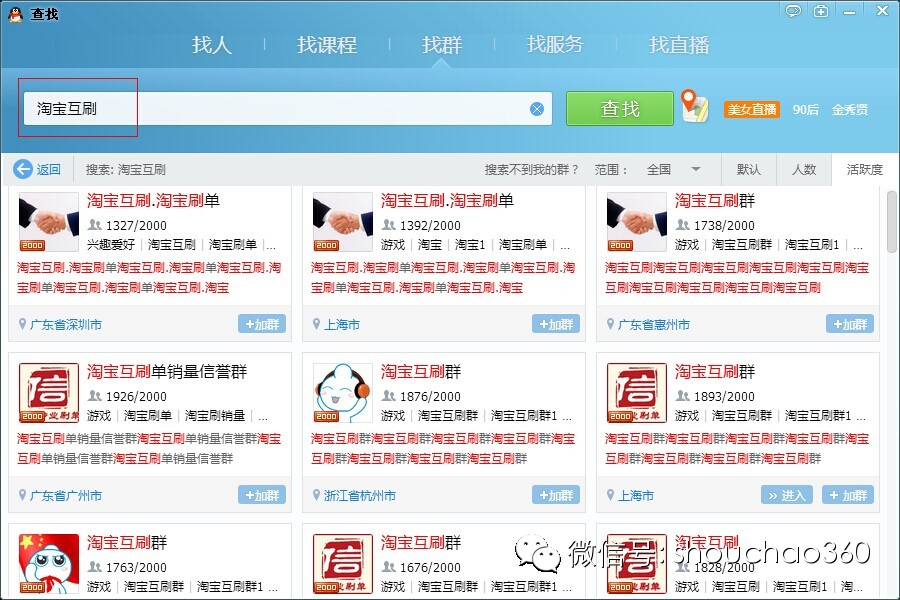Sort results by 人数
The width and height of the screenshot is (900, 600).
804,169
